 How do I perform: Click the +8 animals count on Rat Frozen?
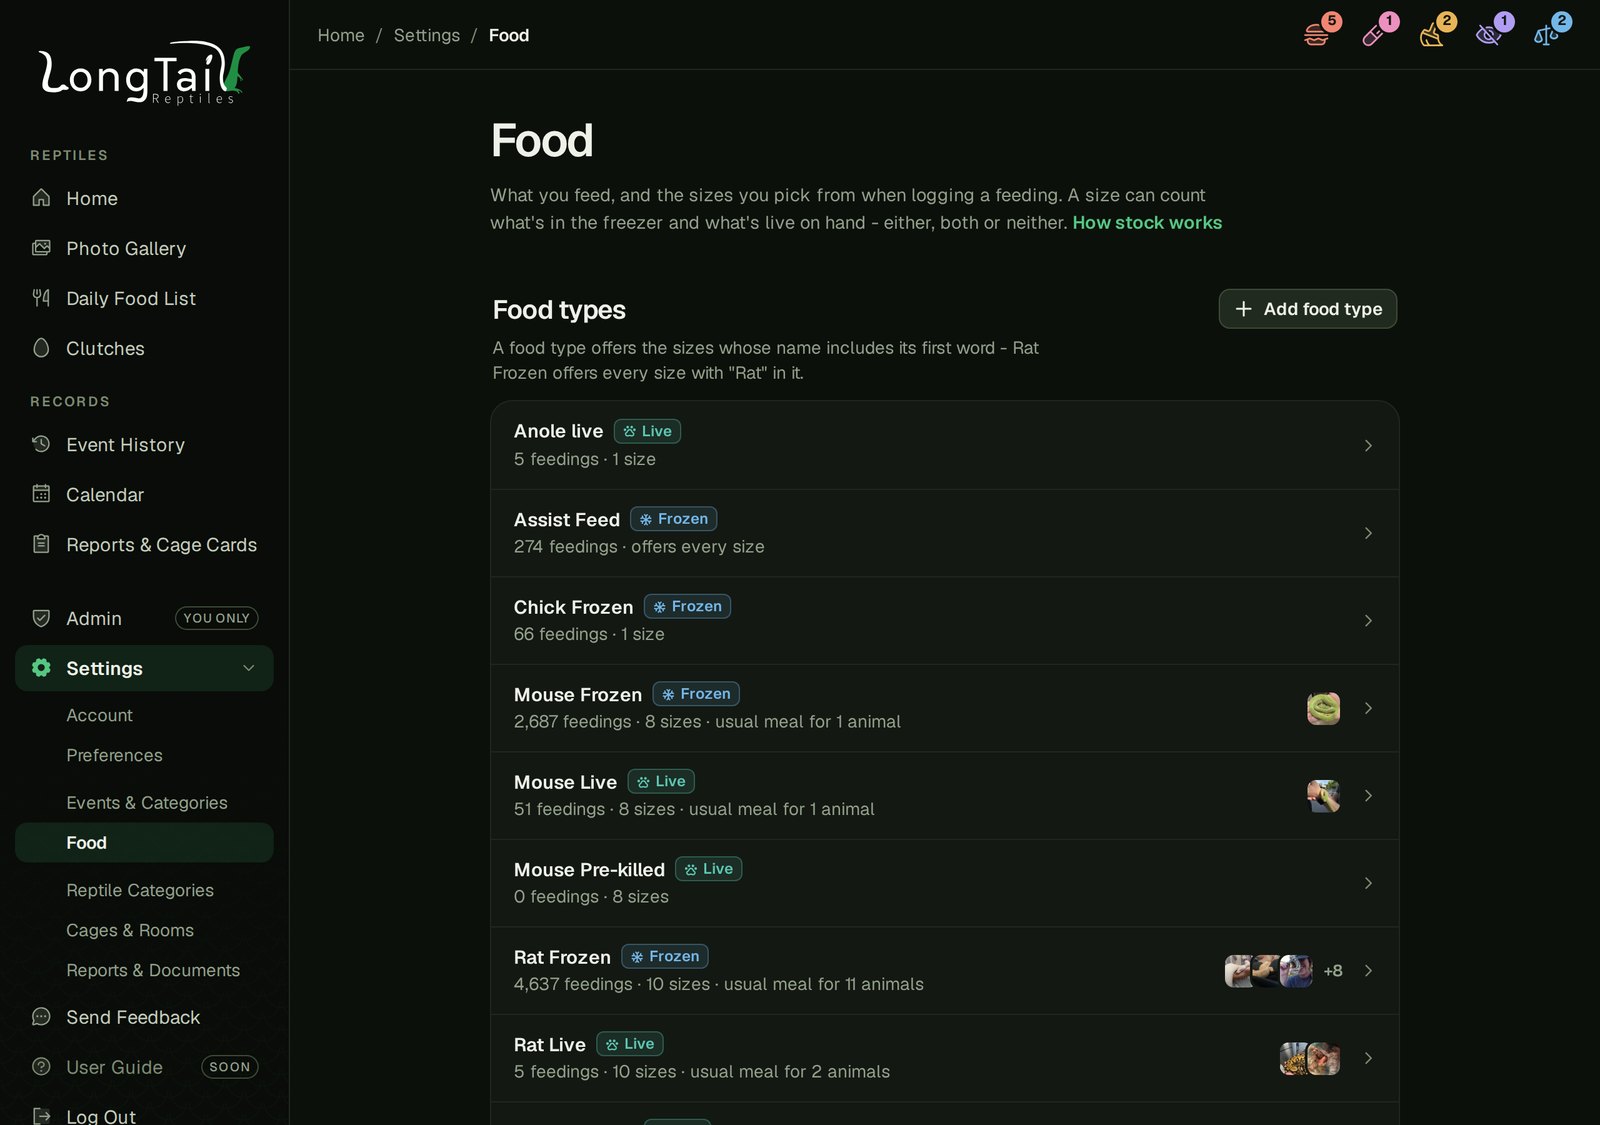coord(1333,971)
